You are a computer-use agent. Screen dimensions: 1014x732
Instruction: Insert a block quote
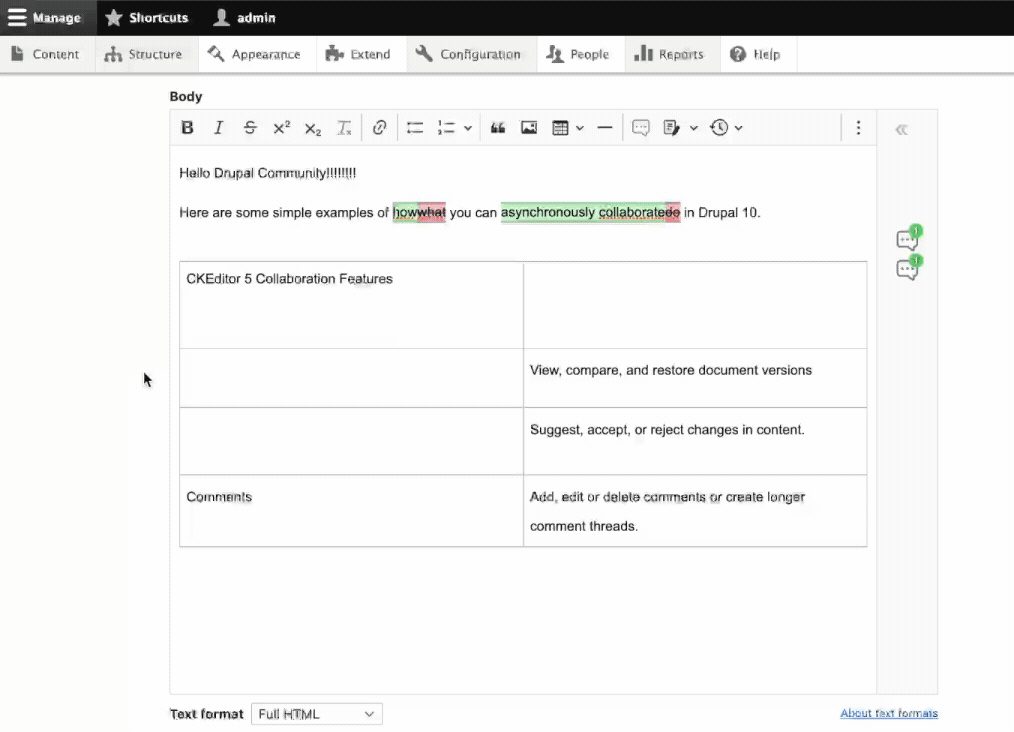[x=497, y=127]
